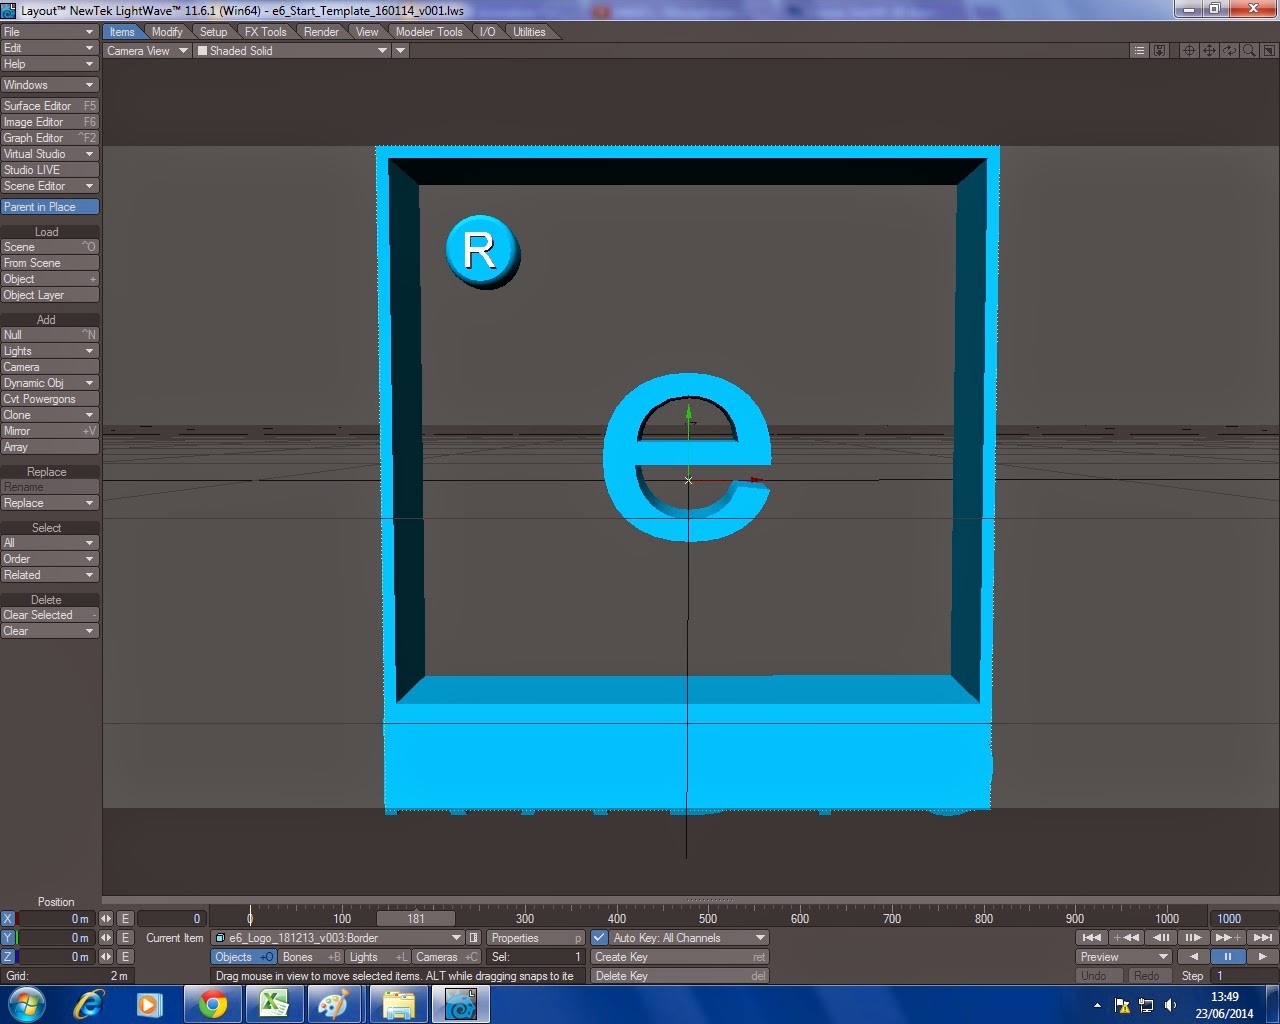The image size is (1280, 1024).
Task: Open the Modeler Tools menu
Action: [428, 31]
